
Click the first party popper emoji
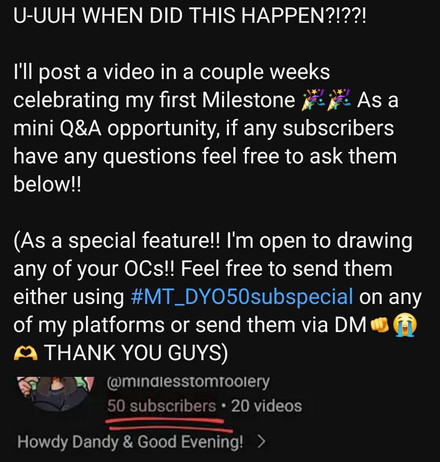[x=312, y=100]
